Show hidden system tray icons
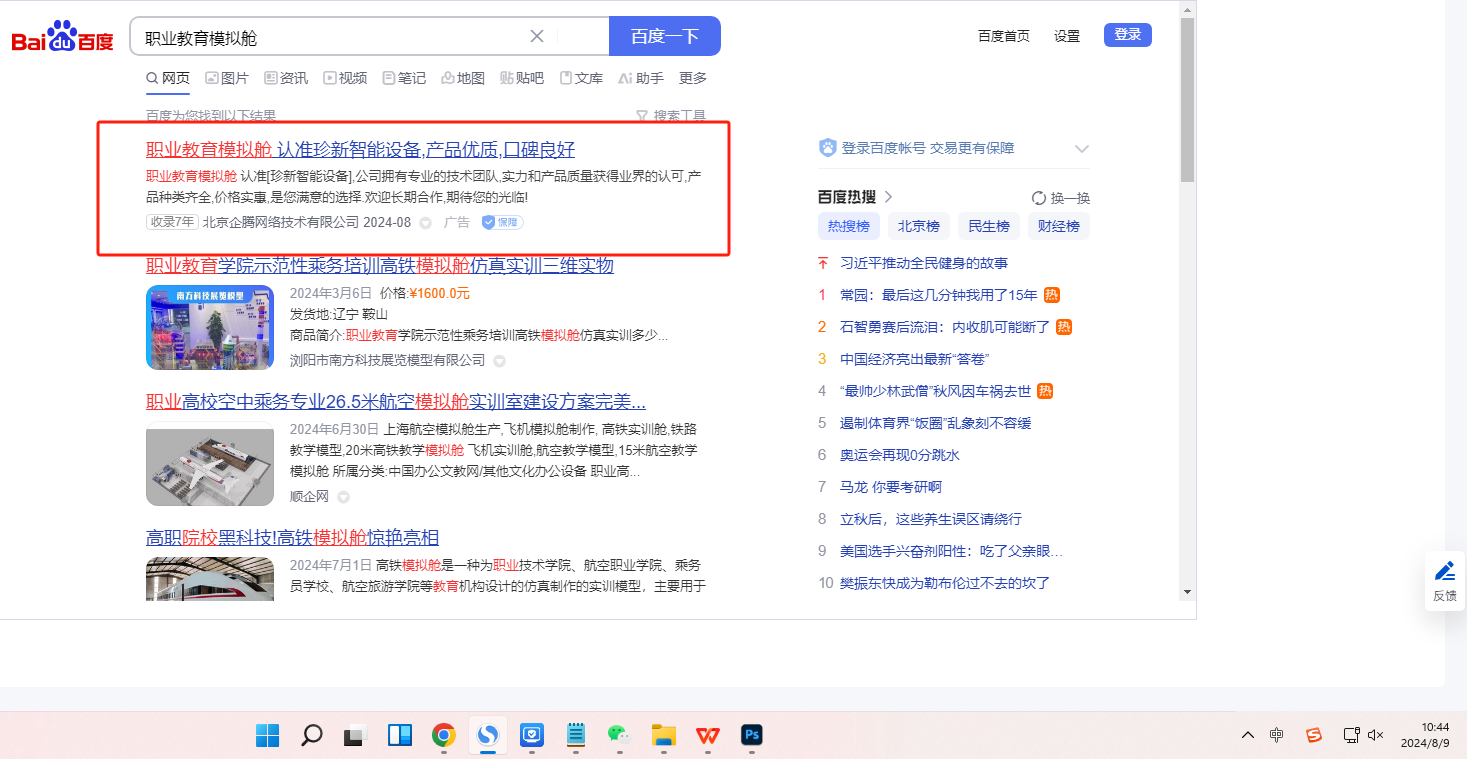Image resolution: width=1467 pixels, height=759 pixels. click(1247, 735)
